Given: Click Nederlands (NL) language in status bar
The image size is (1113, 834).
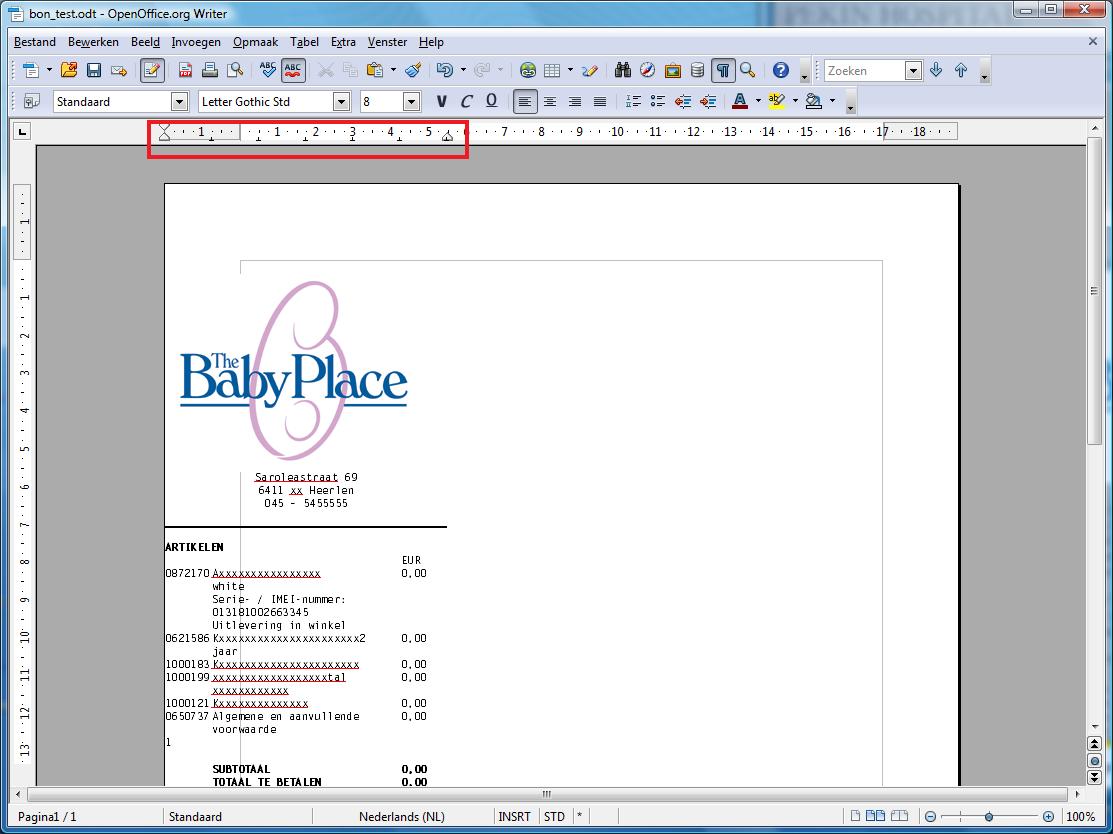Looking at the screenshot, I should [402, 816].
